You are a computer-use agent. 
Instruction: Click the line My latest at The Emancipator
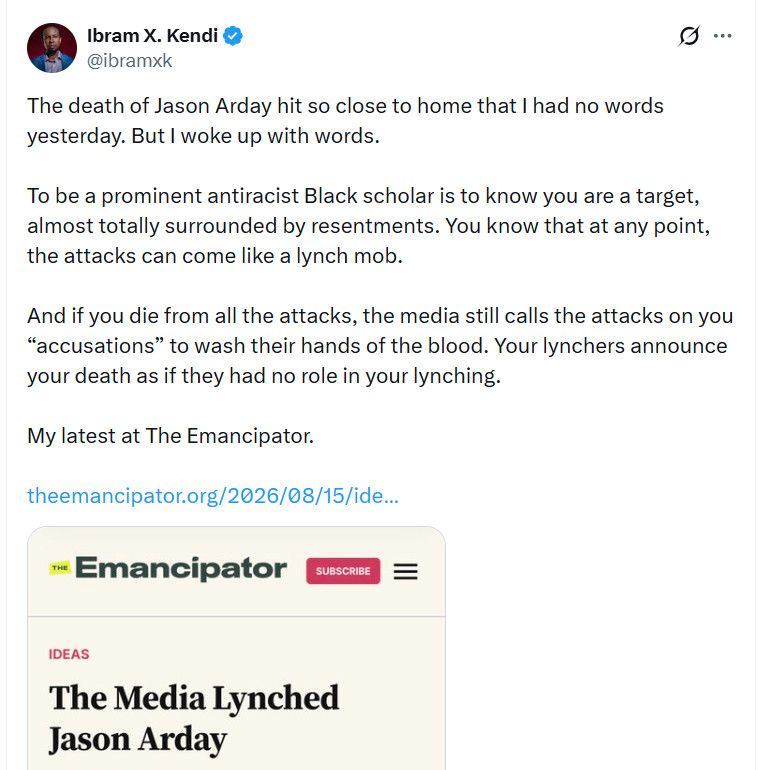click(x=171, y=436)
